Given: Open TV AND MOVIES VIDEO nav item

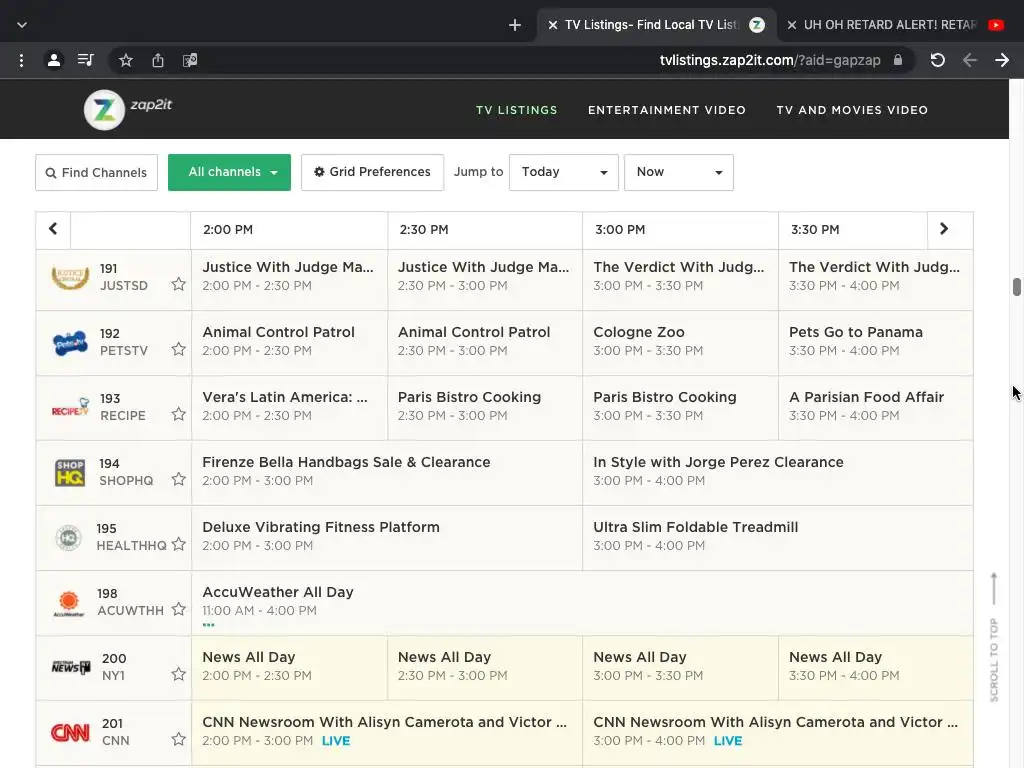Looking at the screenshot, I should pyautogui.click(x=852, y=110).
